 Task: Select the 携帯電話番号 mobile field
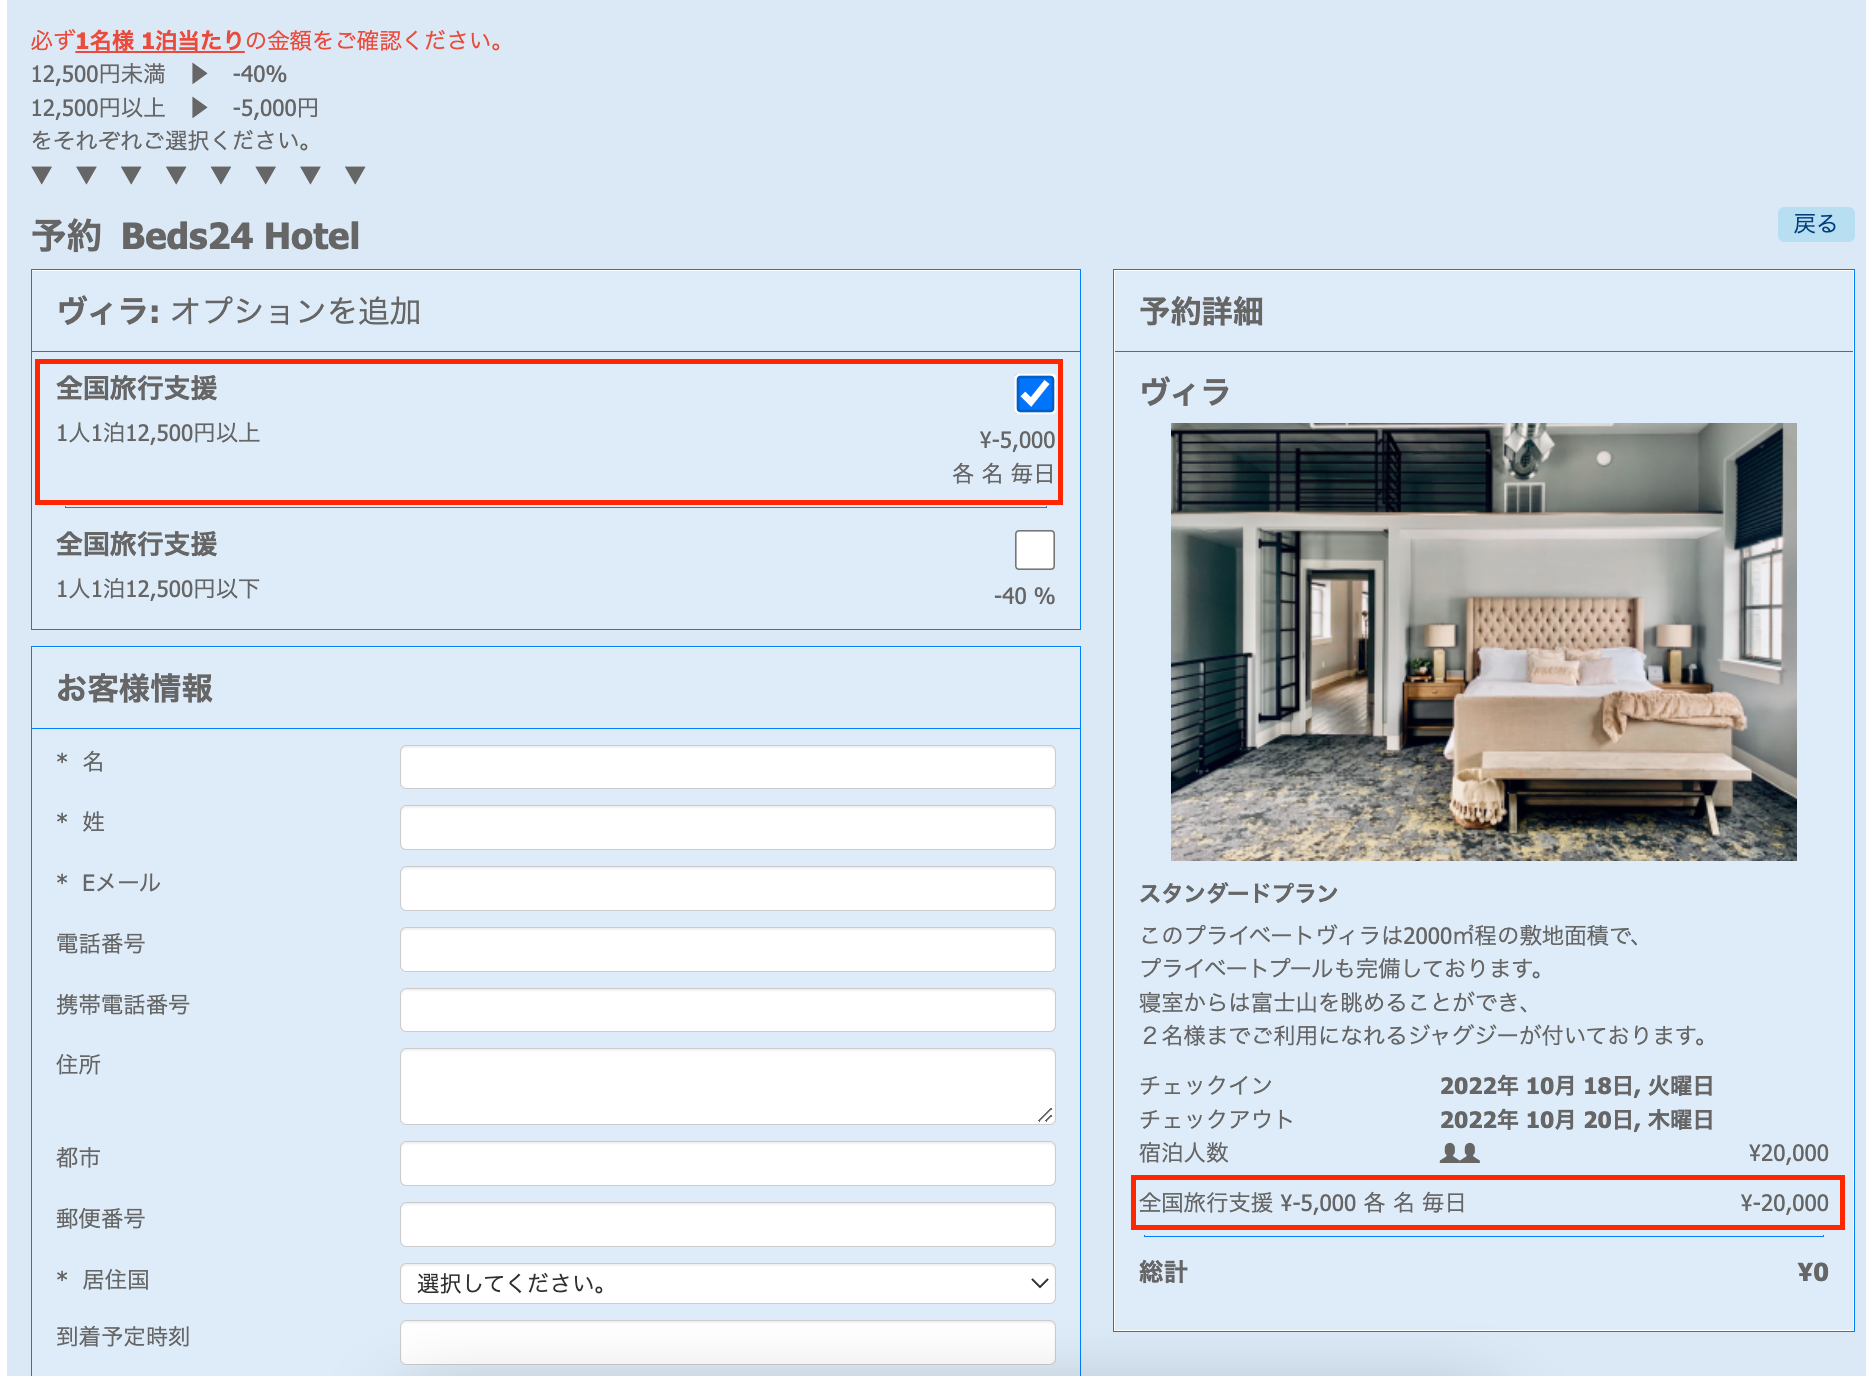click(x=727, y=1010)
